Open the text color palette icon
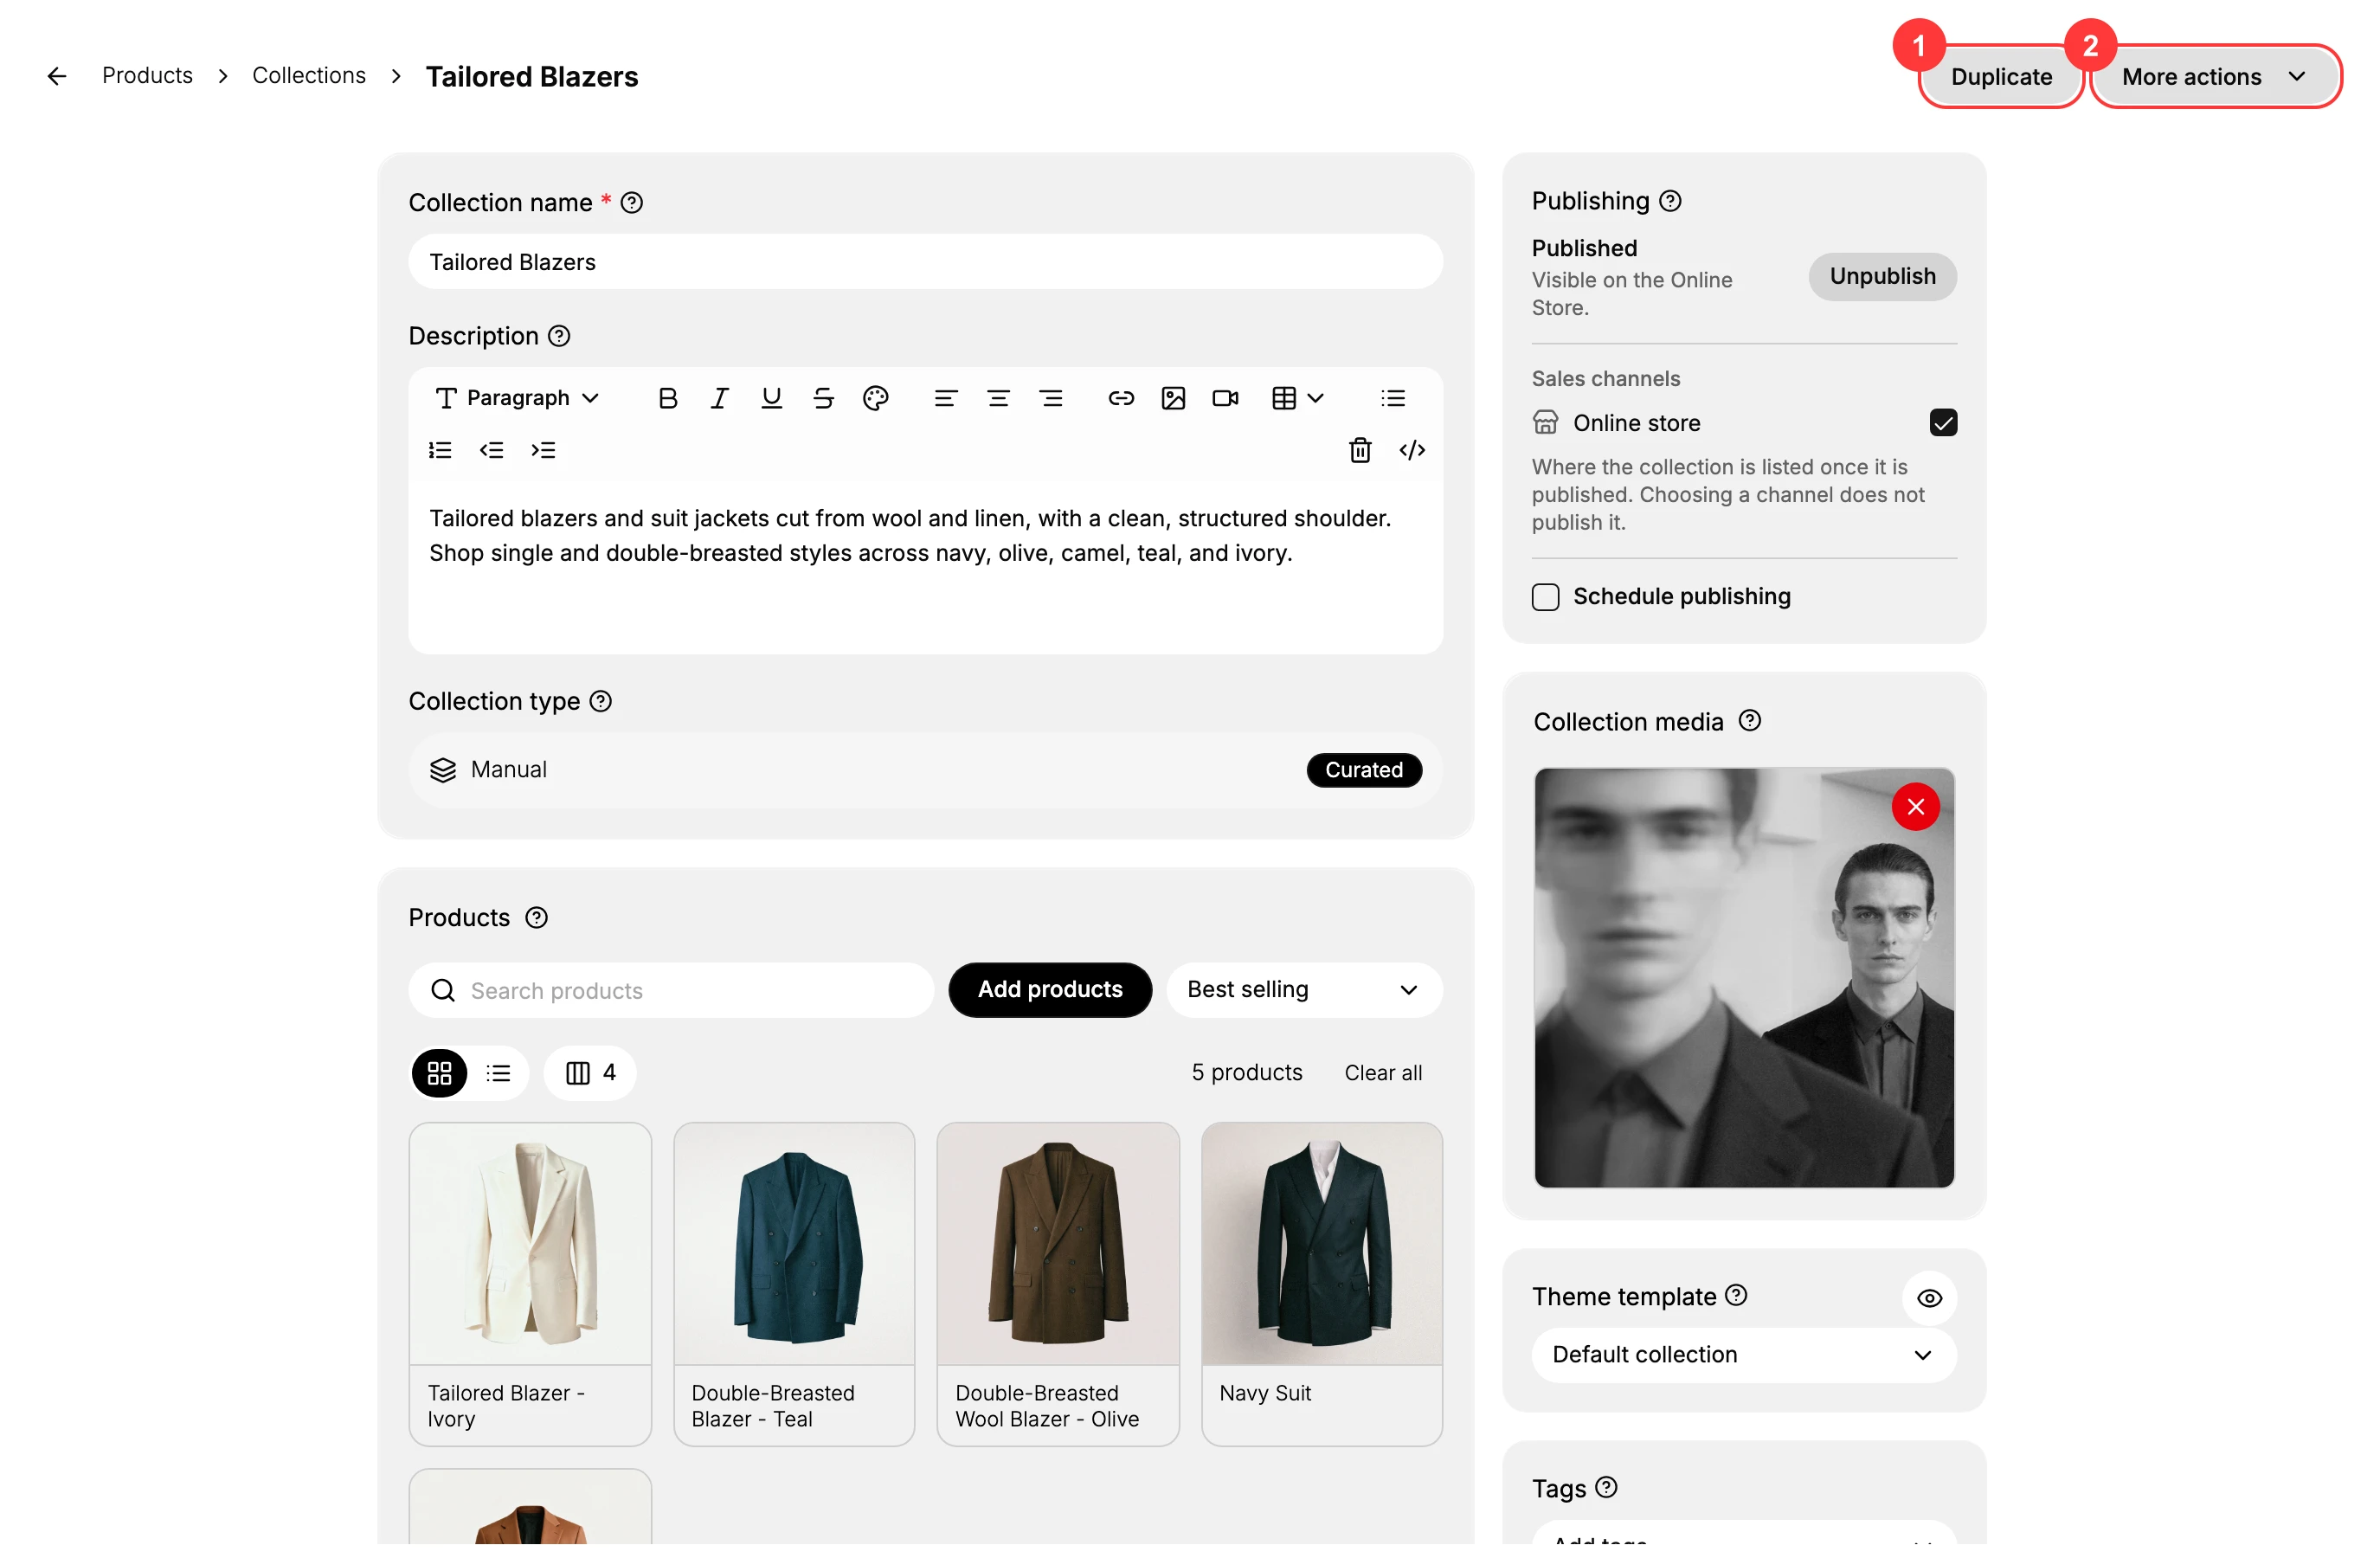This screenshot has width=2380, height=1558. (875, 399)
